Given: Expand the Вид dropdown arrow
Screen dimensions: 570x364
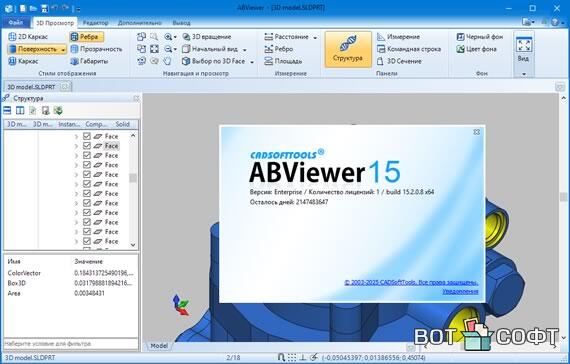Looking at the screenshot, I should pos(524,74).
